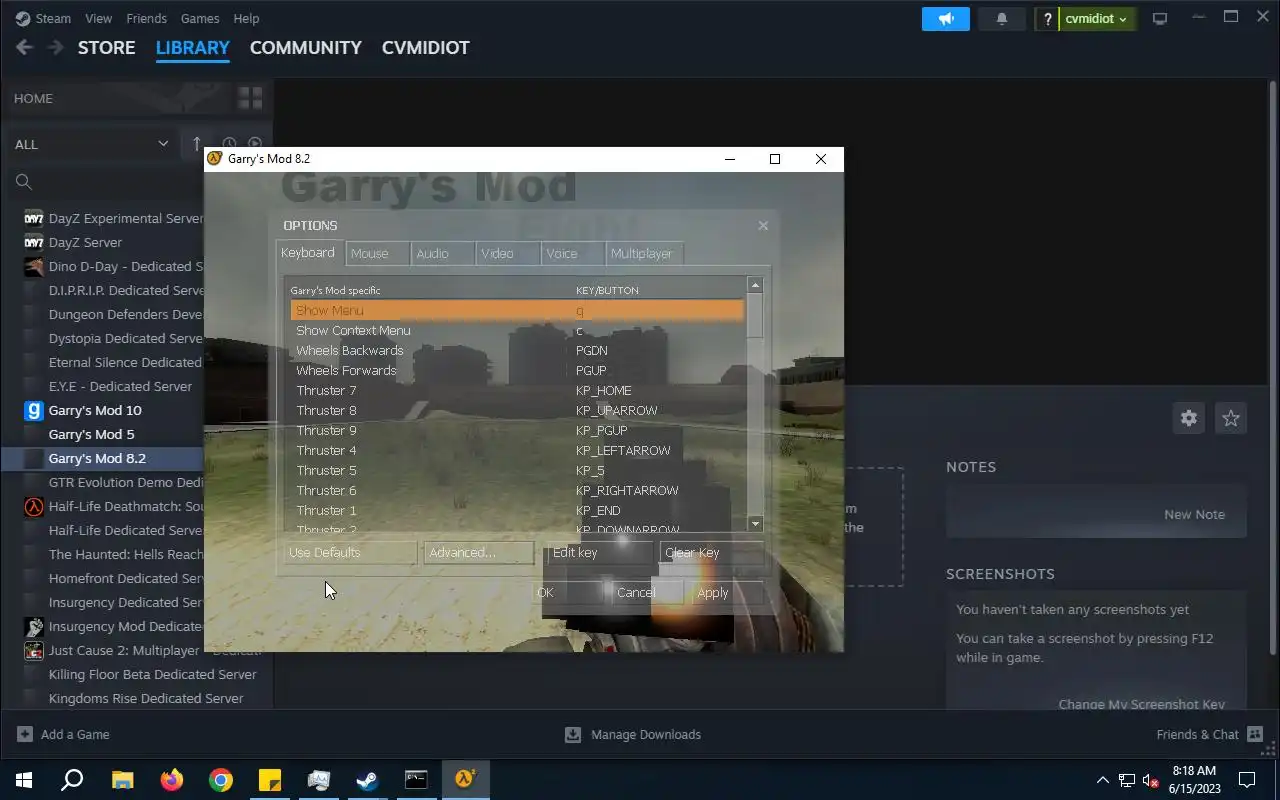Switch to Audio options tab
The image size is (1280, 800).
click(x=442, y=254)
